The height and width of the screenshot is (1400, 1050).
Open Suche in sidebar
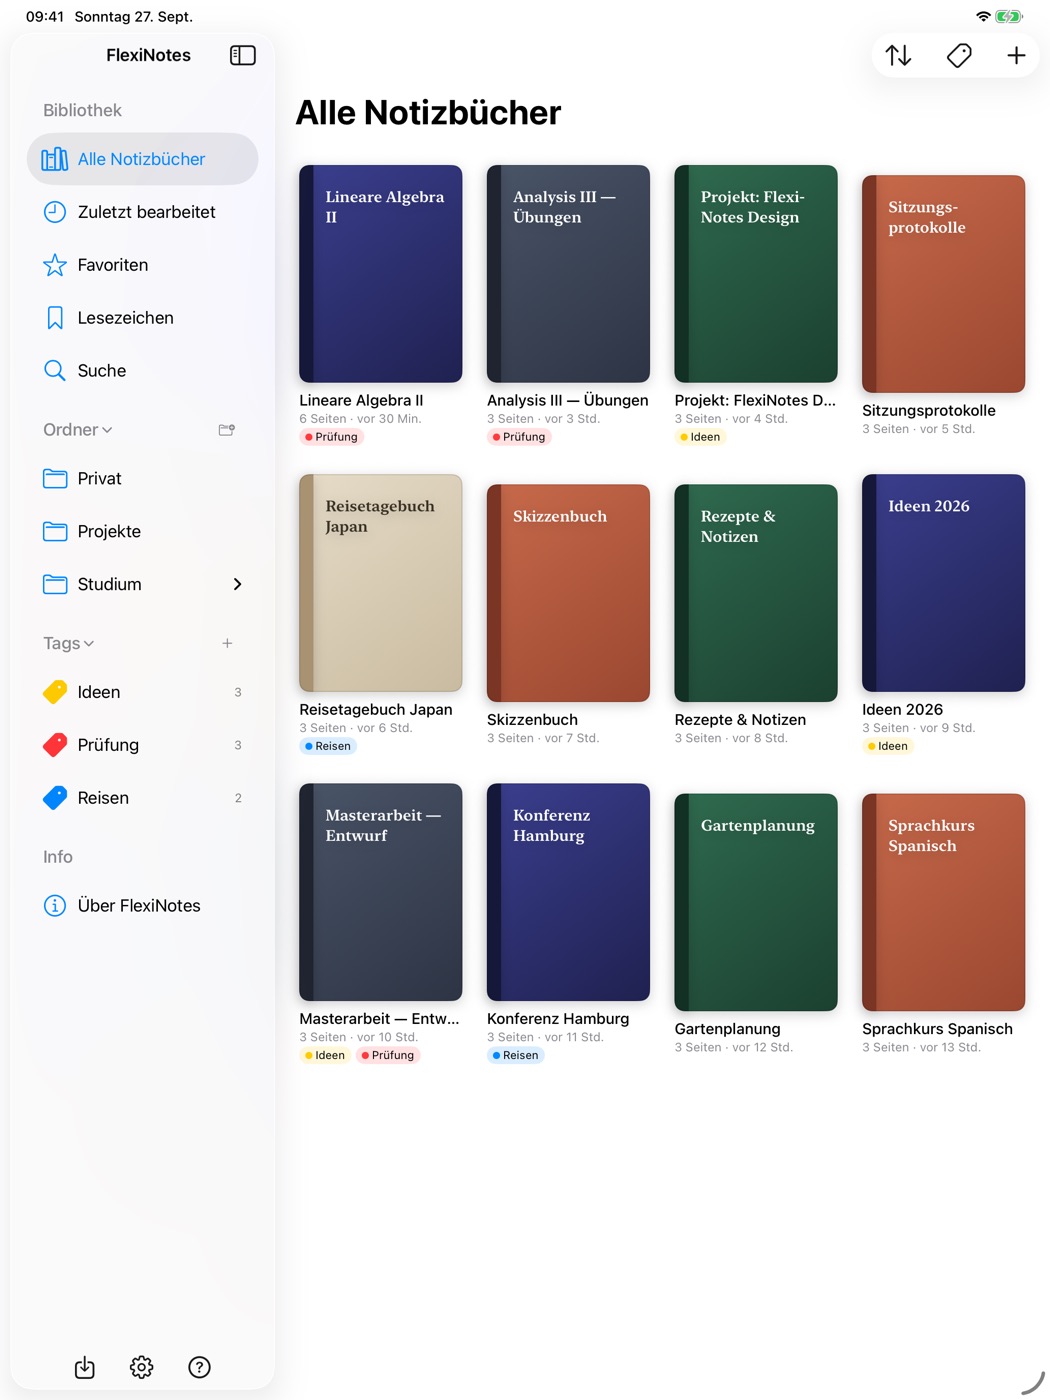pos(142,371)
